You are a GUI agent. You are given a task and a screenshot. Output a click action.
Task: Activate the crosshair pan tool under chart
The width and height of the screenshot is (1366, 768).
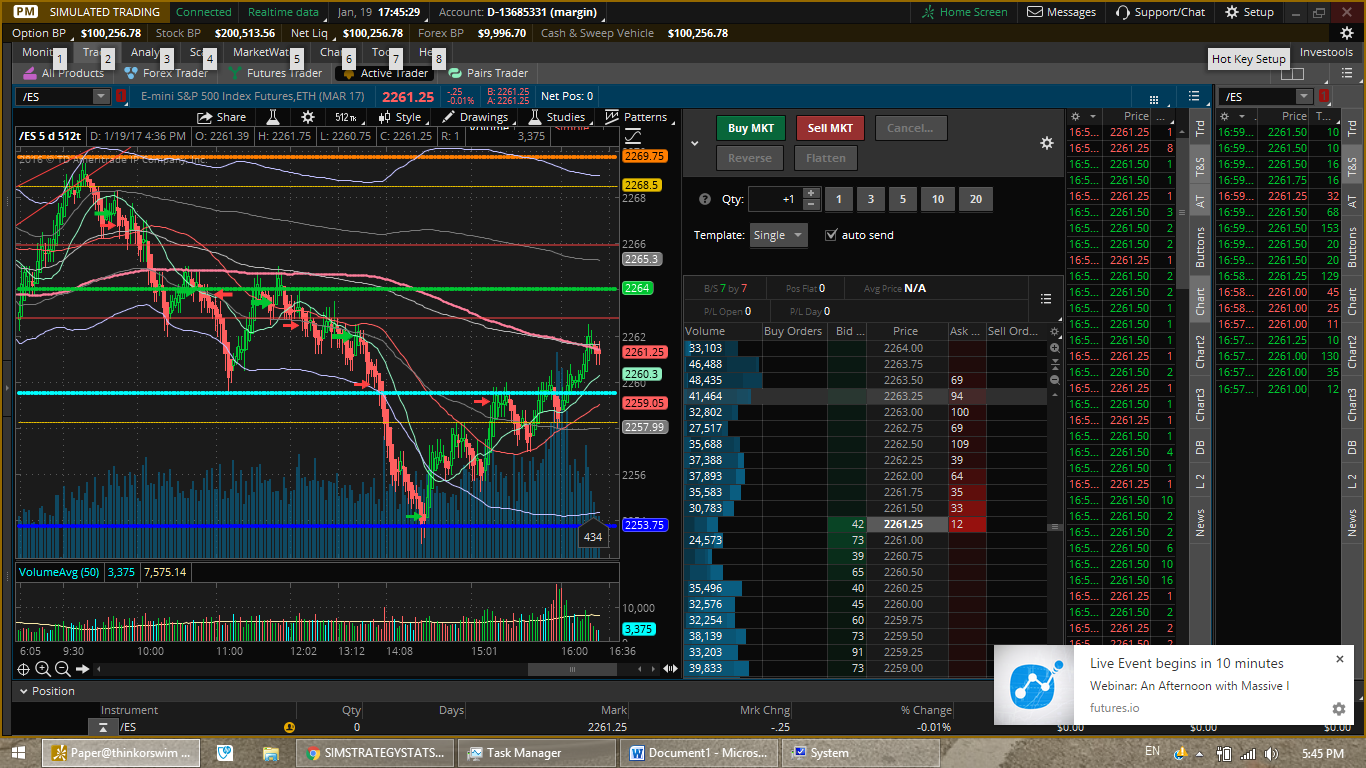click(x=24, y=669)
